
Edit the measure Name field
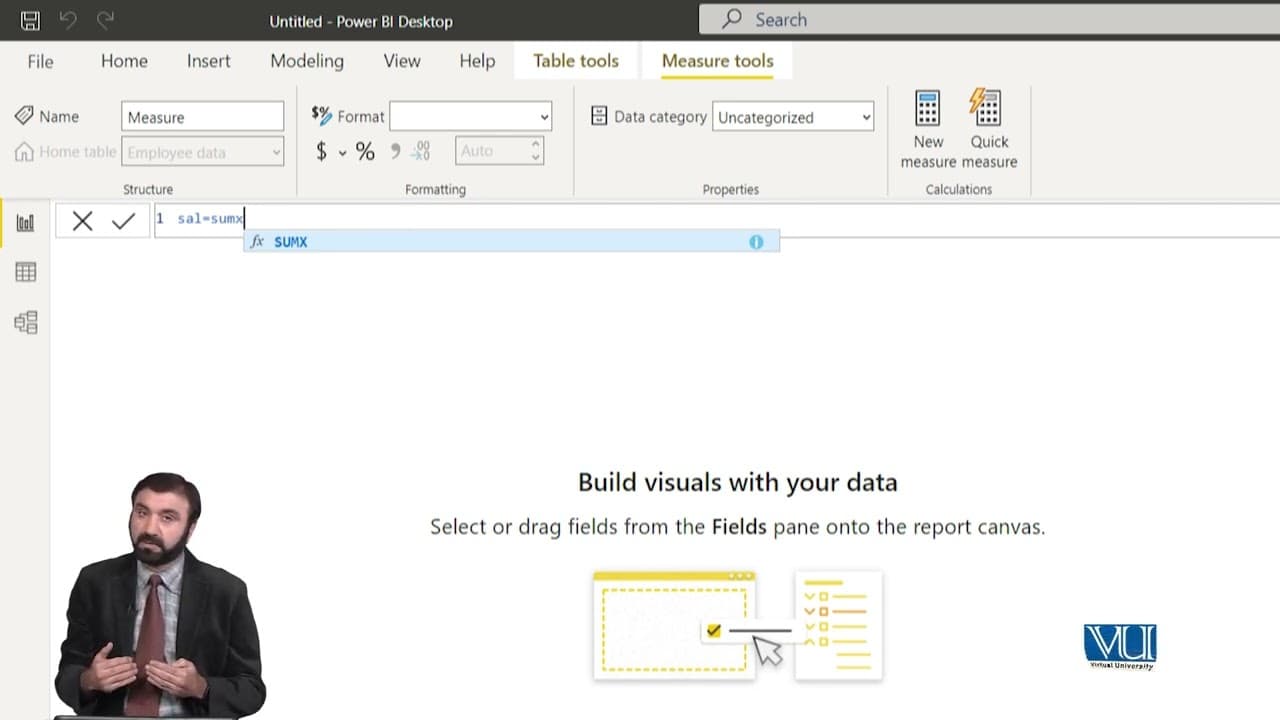point(202,117)
